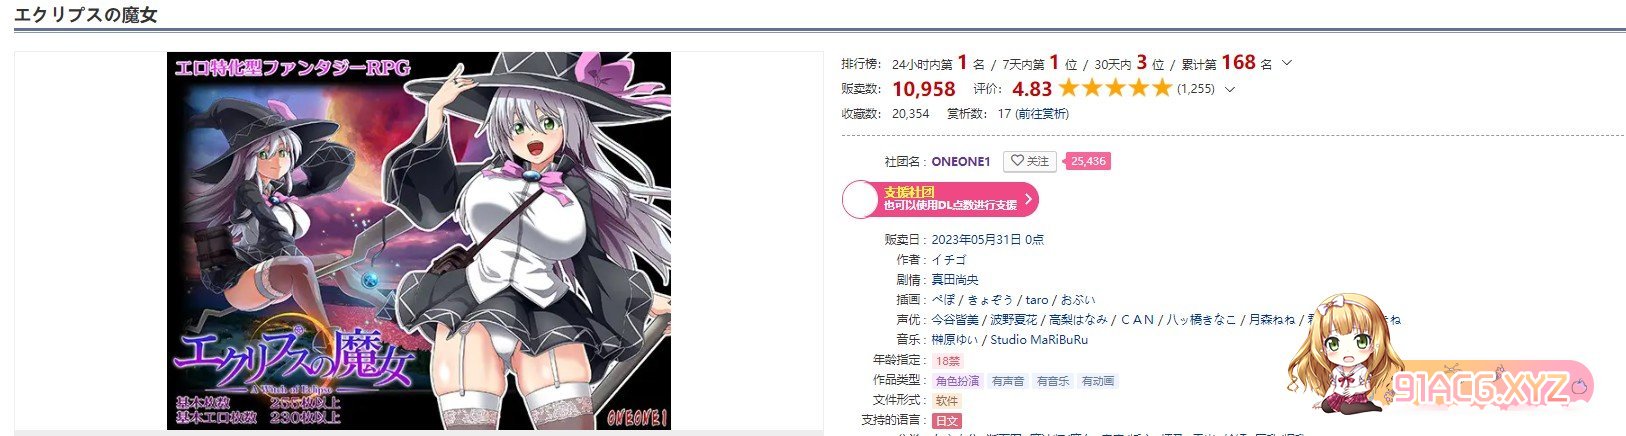
Task: Open scenario writer 真田尚央 link
Action: click(x=955, y=280)
